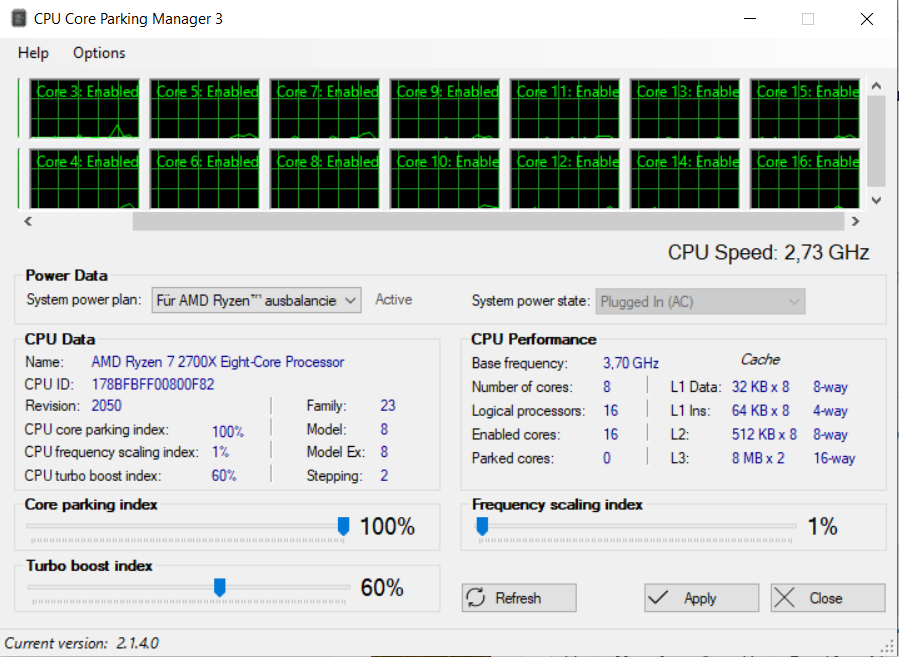Image resolution: width=899 pixels, height=657 pixels.
Task: Click the CPU name AMD Ryzen 7 2700X
Action: click(x=217, y=362)
